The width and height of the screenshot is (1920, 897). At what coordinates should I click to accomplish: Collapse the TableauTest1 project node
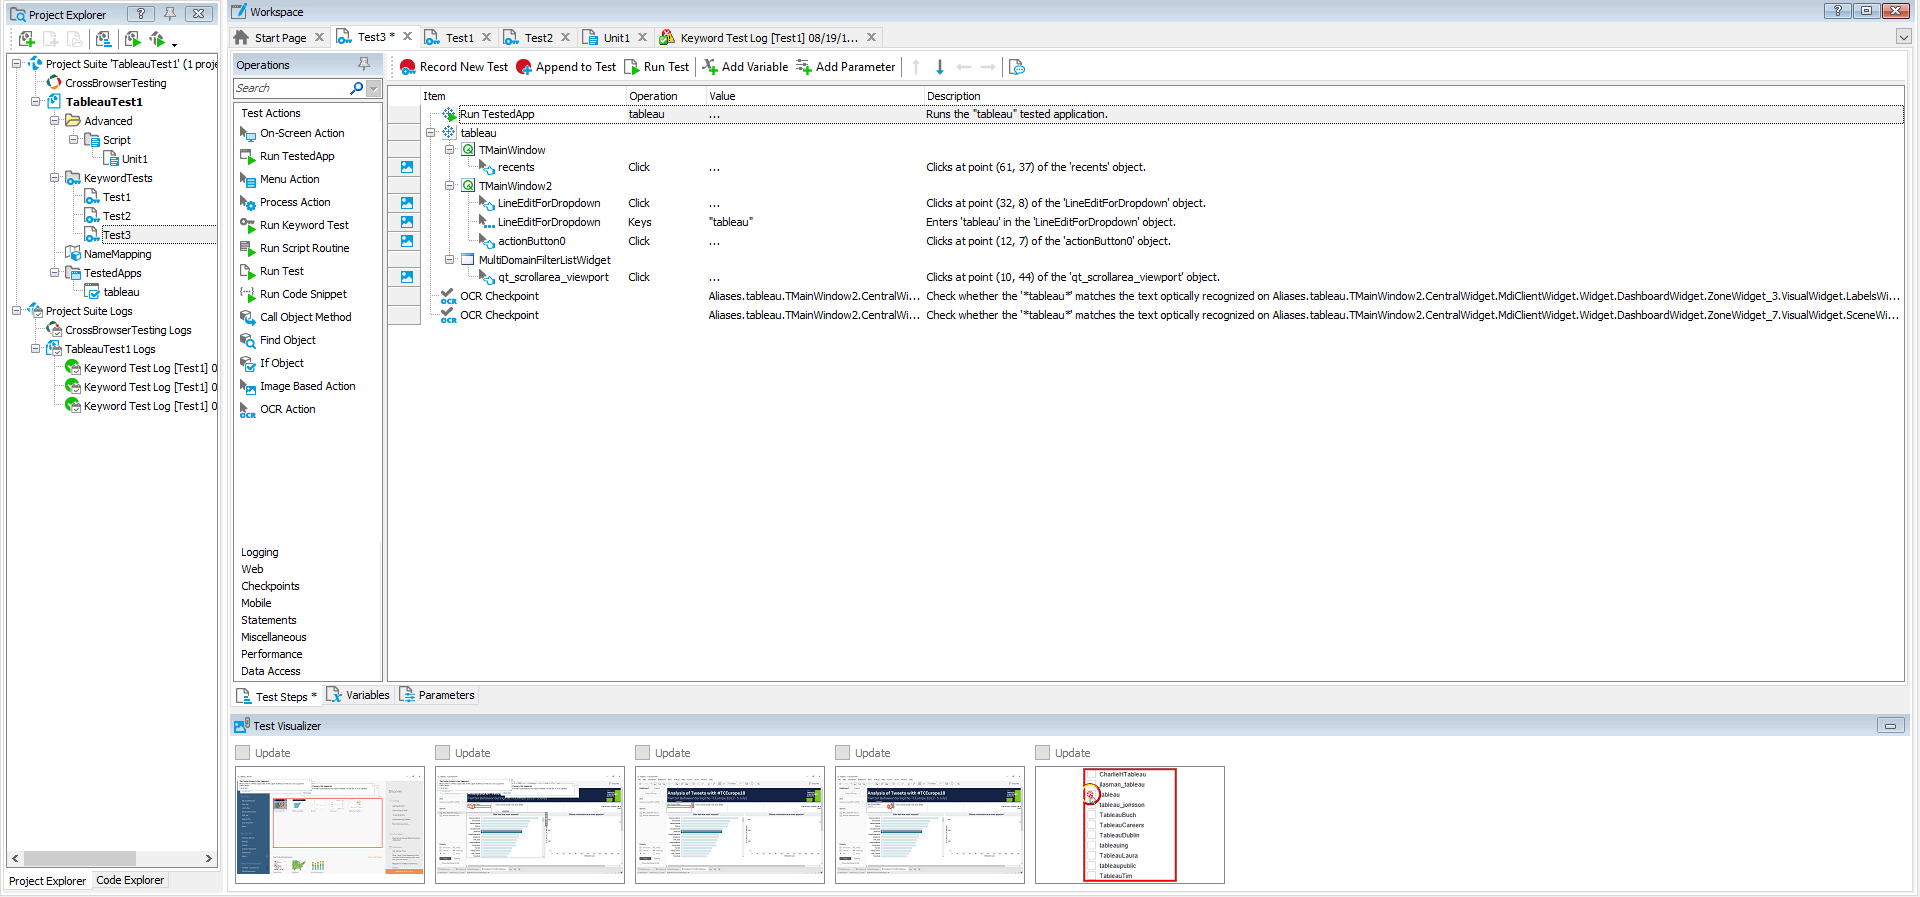pos(35,102)
